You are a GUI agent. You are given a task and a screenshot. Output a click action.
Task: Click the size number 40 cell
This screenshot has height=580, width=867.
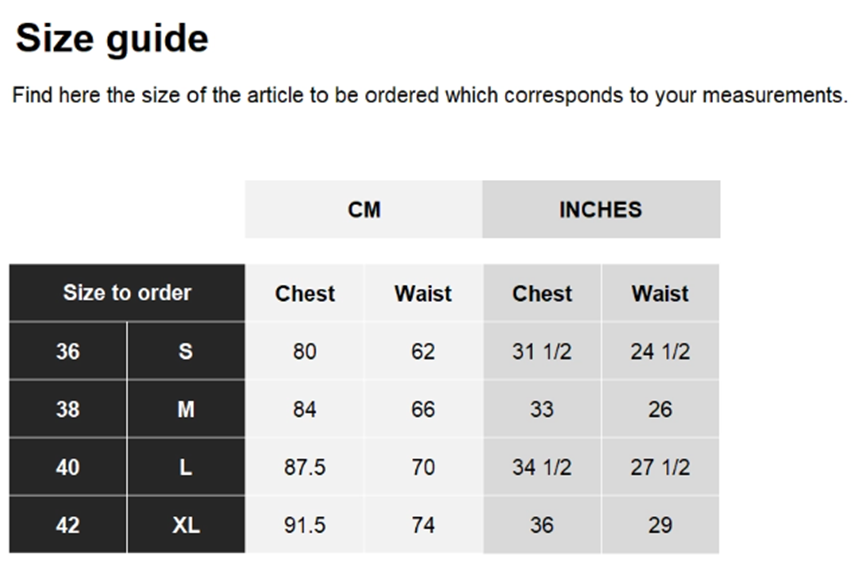[68, 467]
